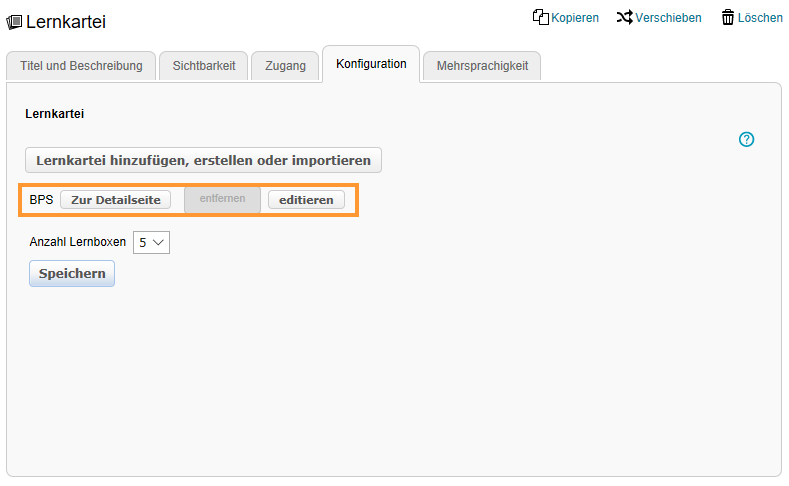Open the Sichtbarkeit tab

[204, 66]
